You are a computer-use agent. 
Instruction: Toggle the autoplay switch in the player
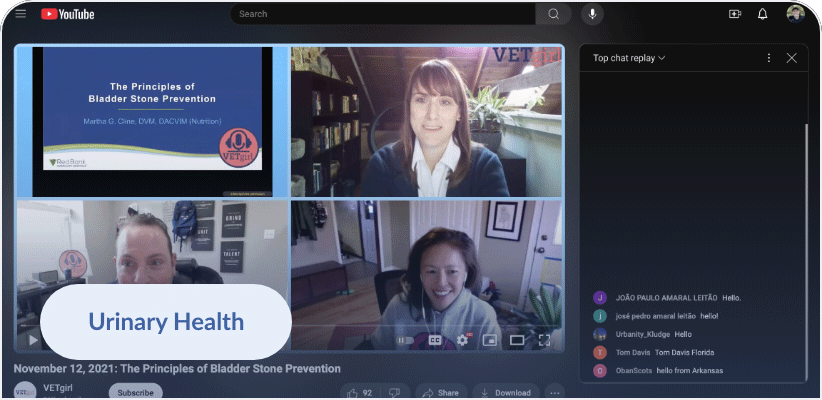click(x=406, y=340)
